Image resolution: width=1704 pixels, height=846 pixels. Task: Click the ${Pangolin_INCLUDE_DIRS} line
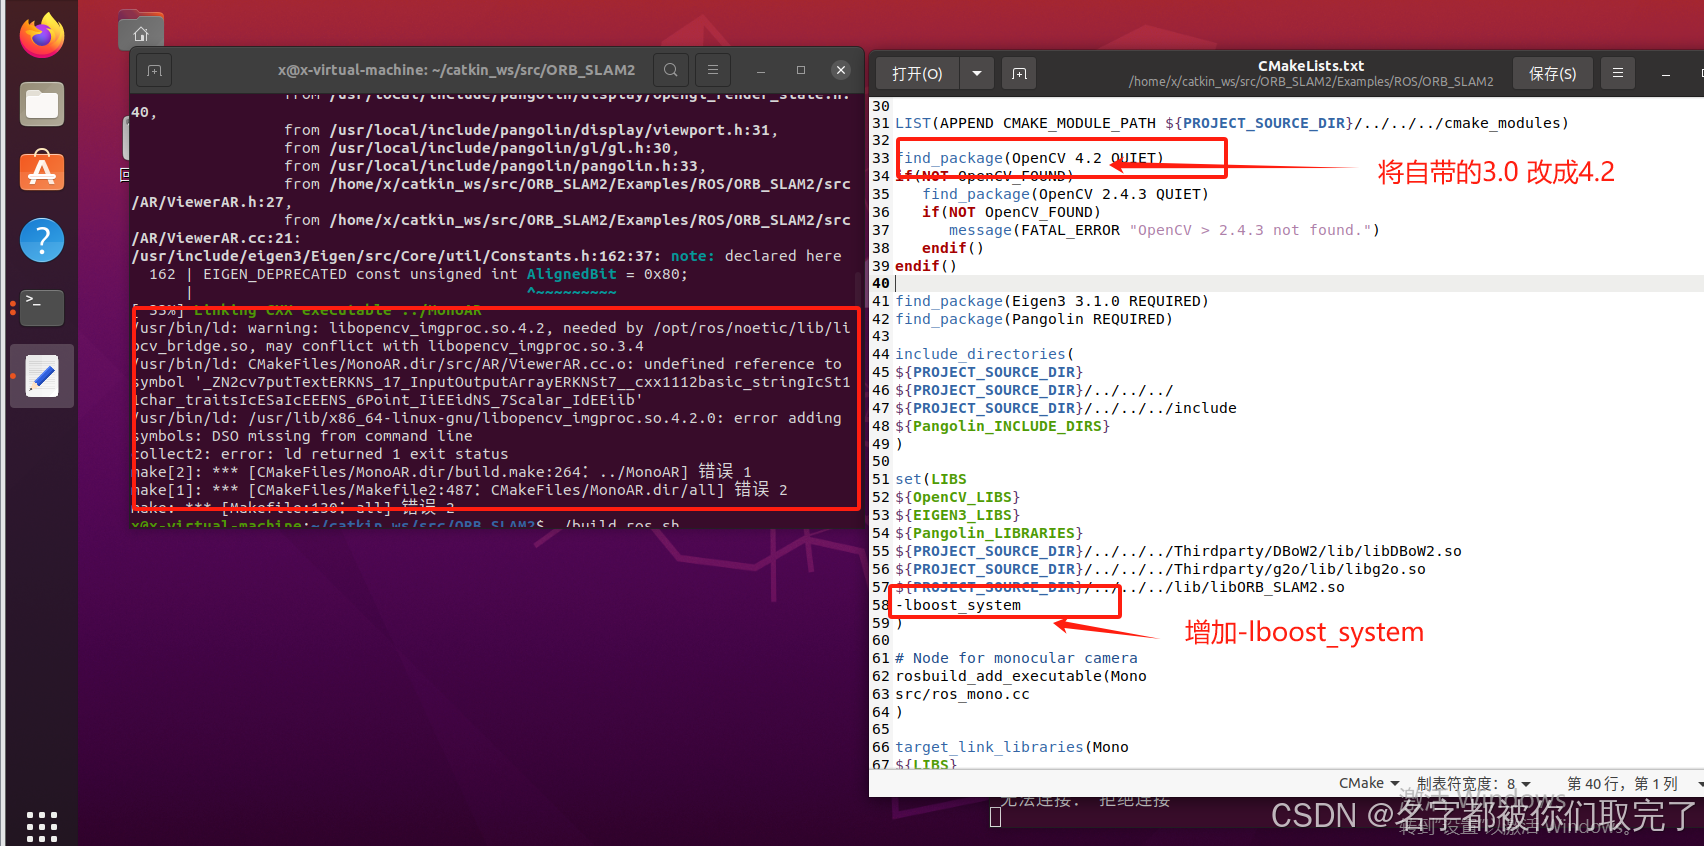pos(1002,426)
